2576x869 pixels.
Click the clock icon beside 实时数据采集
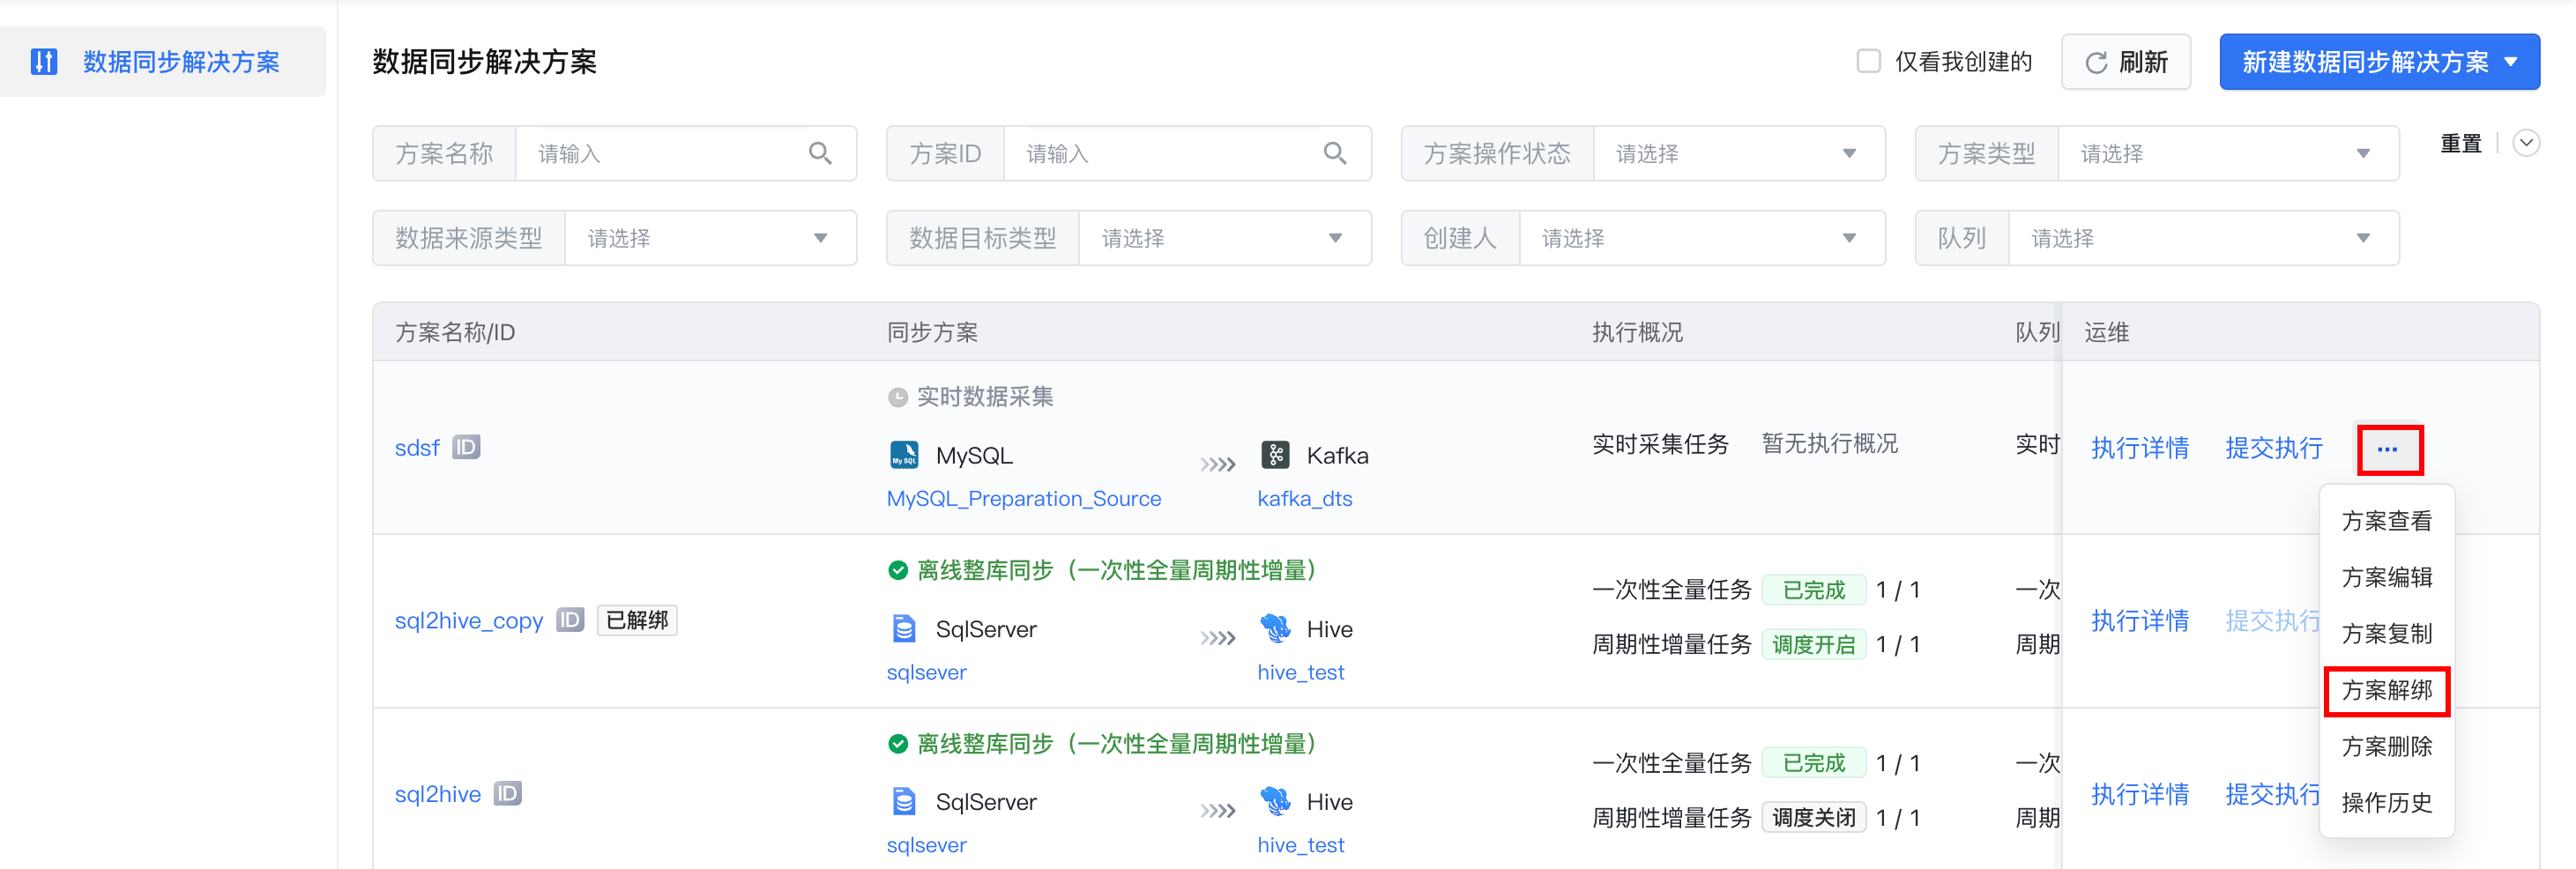tap(898, 397)
